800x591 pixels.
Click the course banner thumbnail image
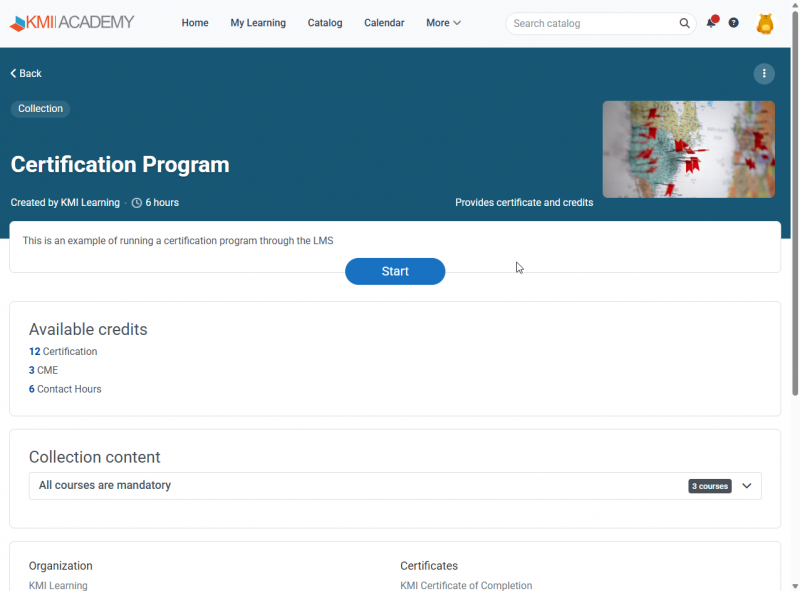(x=688, y=149)
